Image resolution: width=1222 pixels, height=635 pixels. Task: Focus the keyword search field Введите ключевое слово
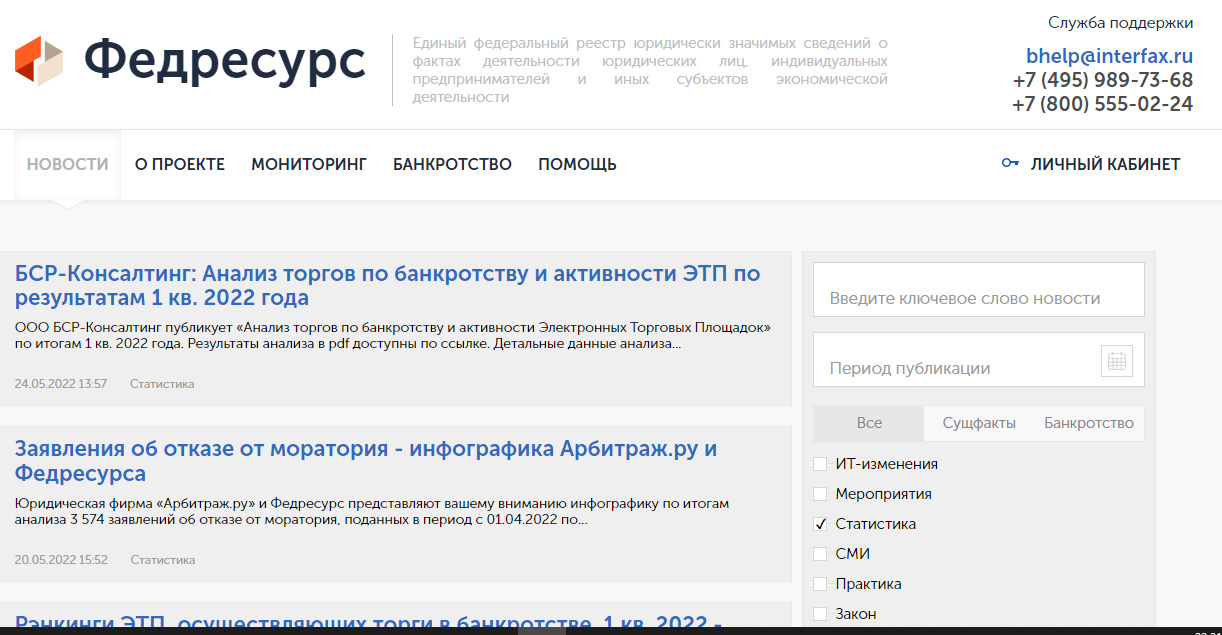(x=979, y=289)
